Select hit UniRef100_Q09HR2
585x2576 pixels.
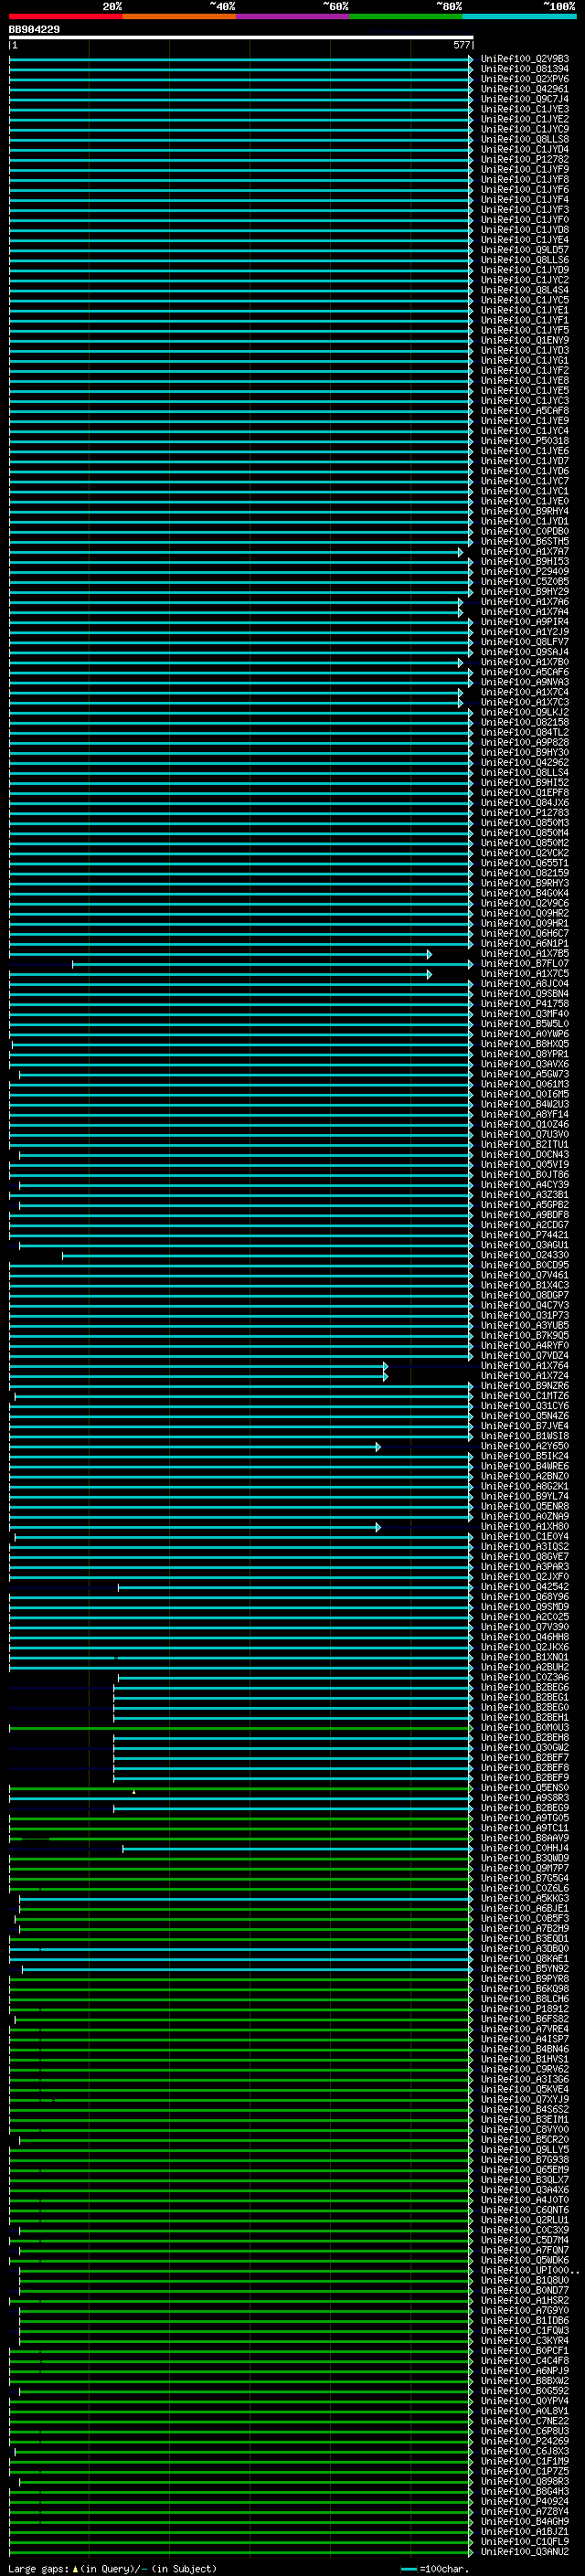(525, 913)
